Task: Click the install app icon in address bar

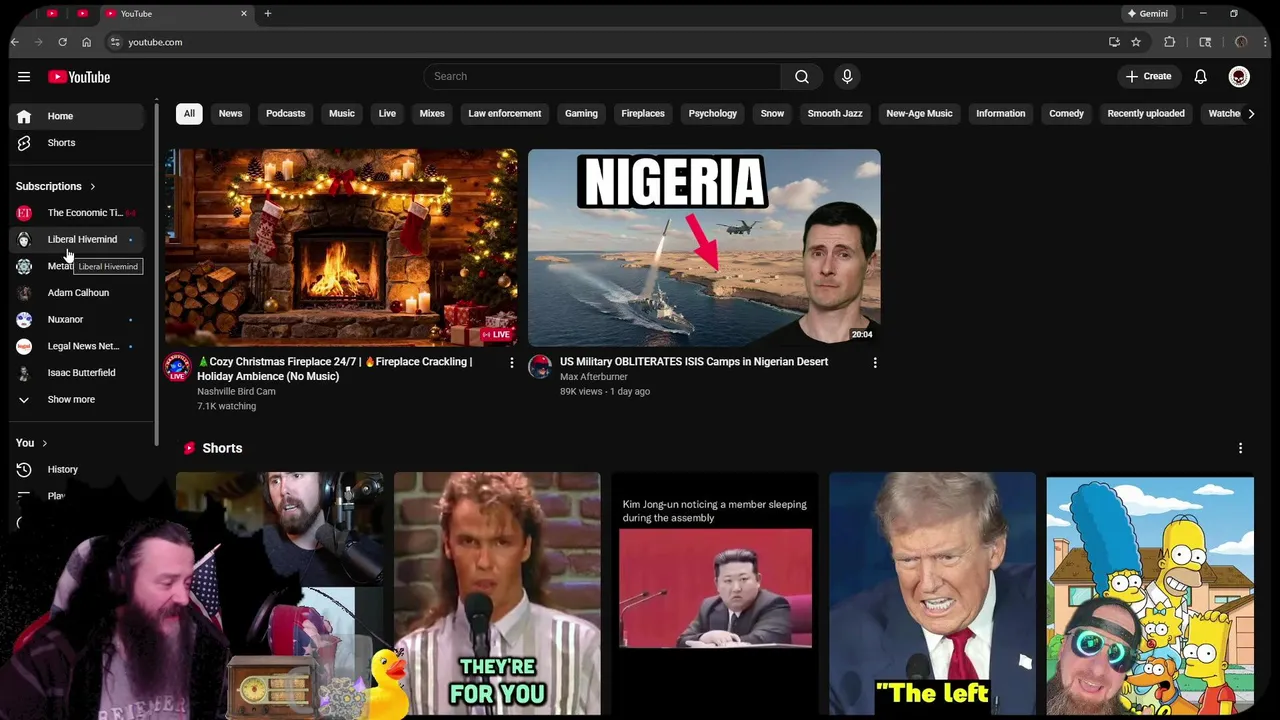Action: coord(1114,42)
